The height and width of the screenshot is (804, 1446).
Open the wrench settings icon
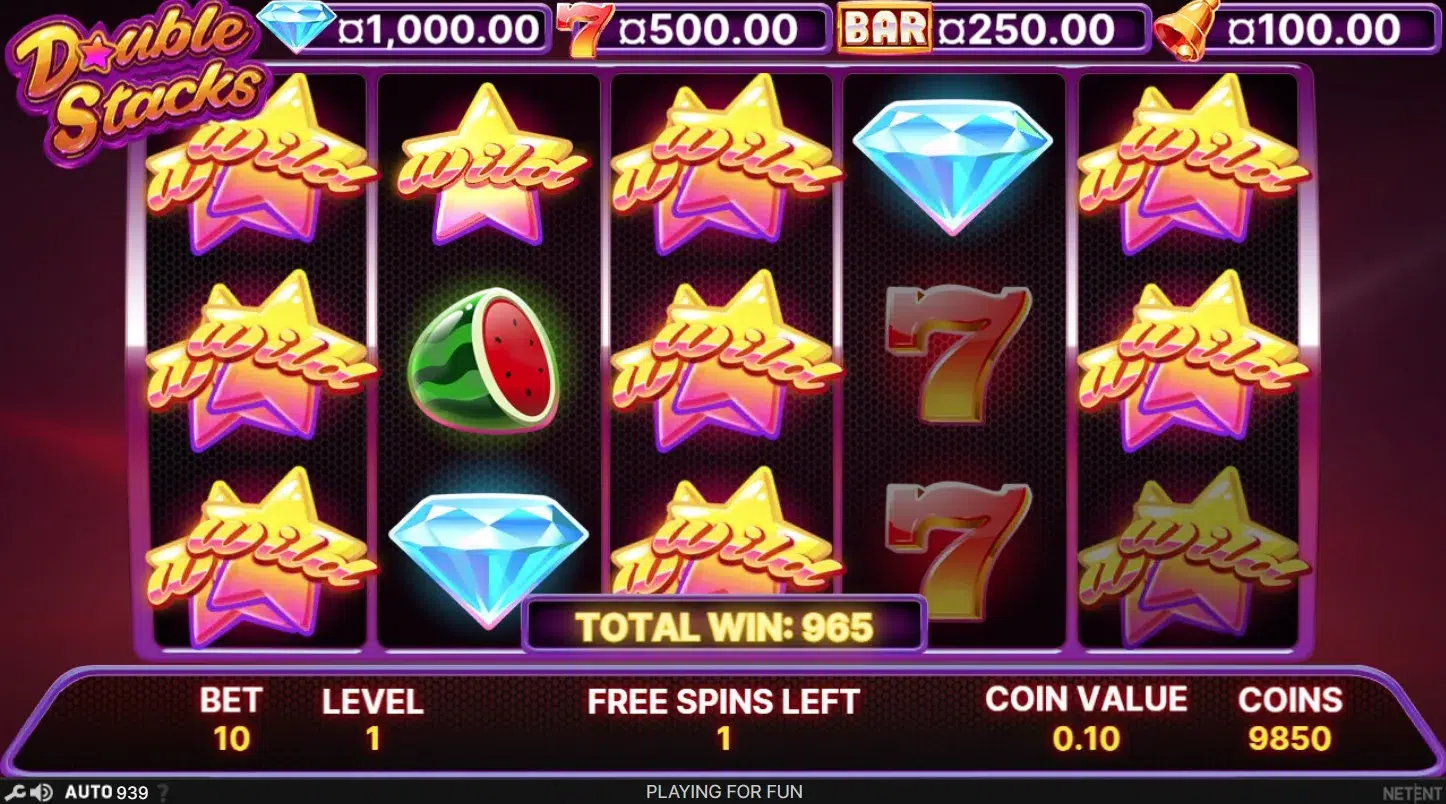(16, 793)
